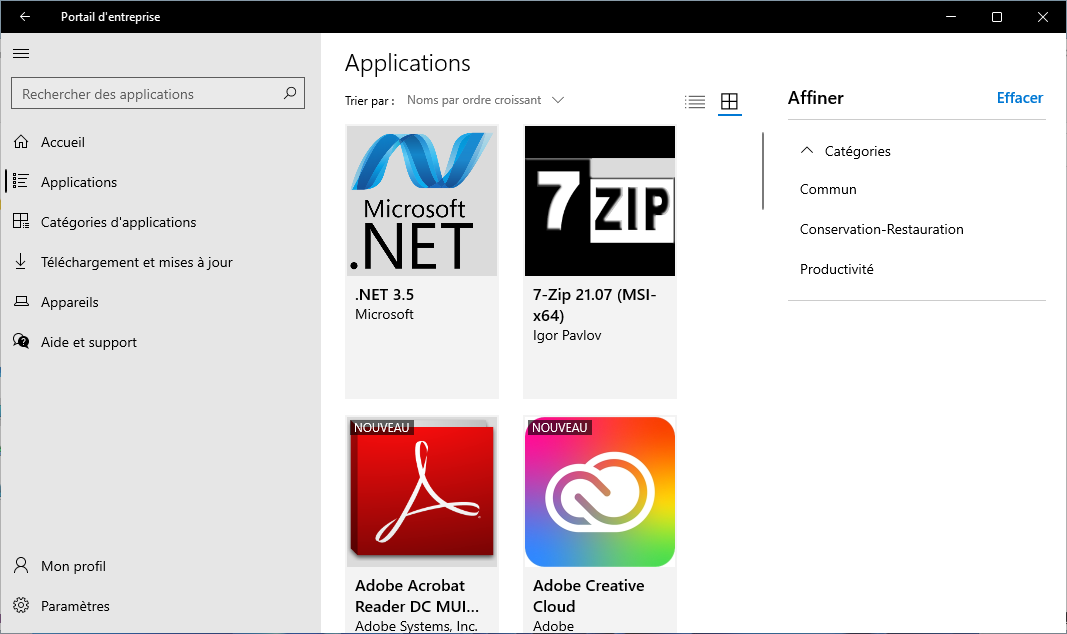Click the Adobe Acrobat Reader DC title
Screen dimensions: 1067x634
pos(417,596)
